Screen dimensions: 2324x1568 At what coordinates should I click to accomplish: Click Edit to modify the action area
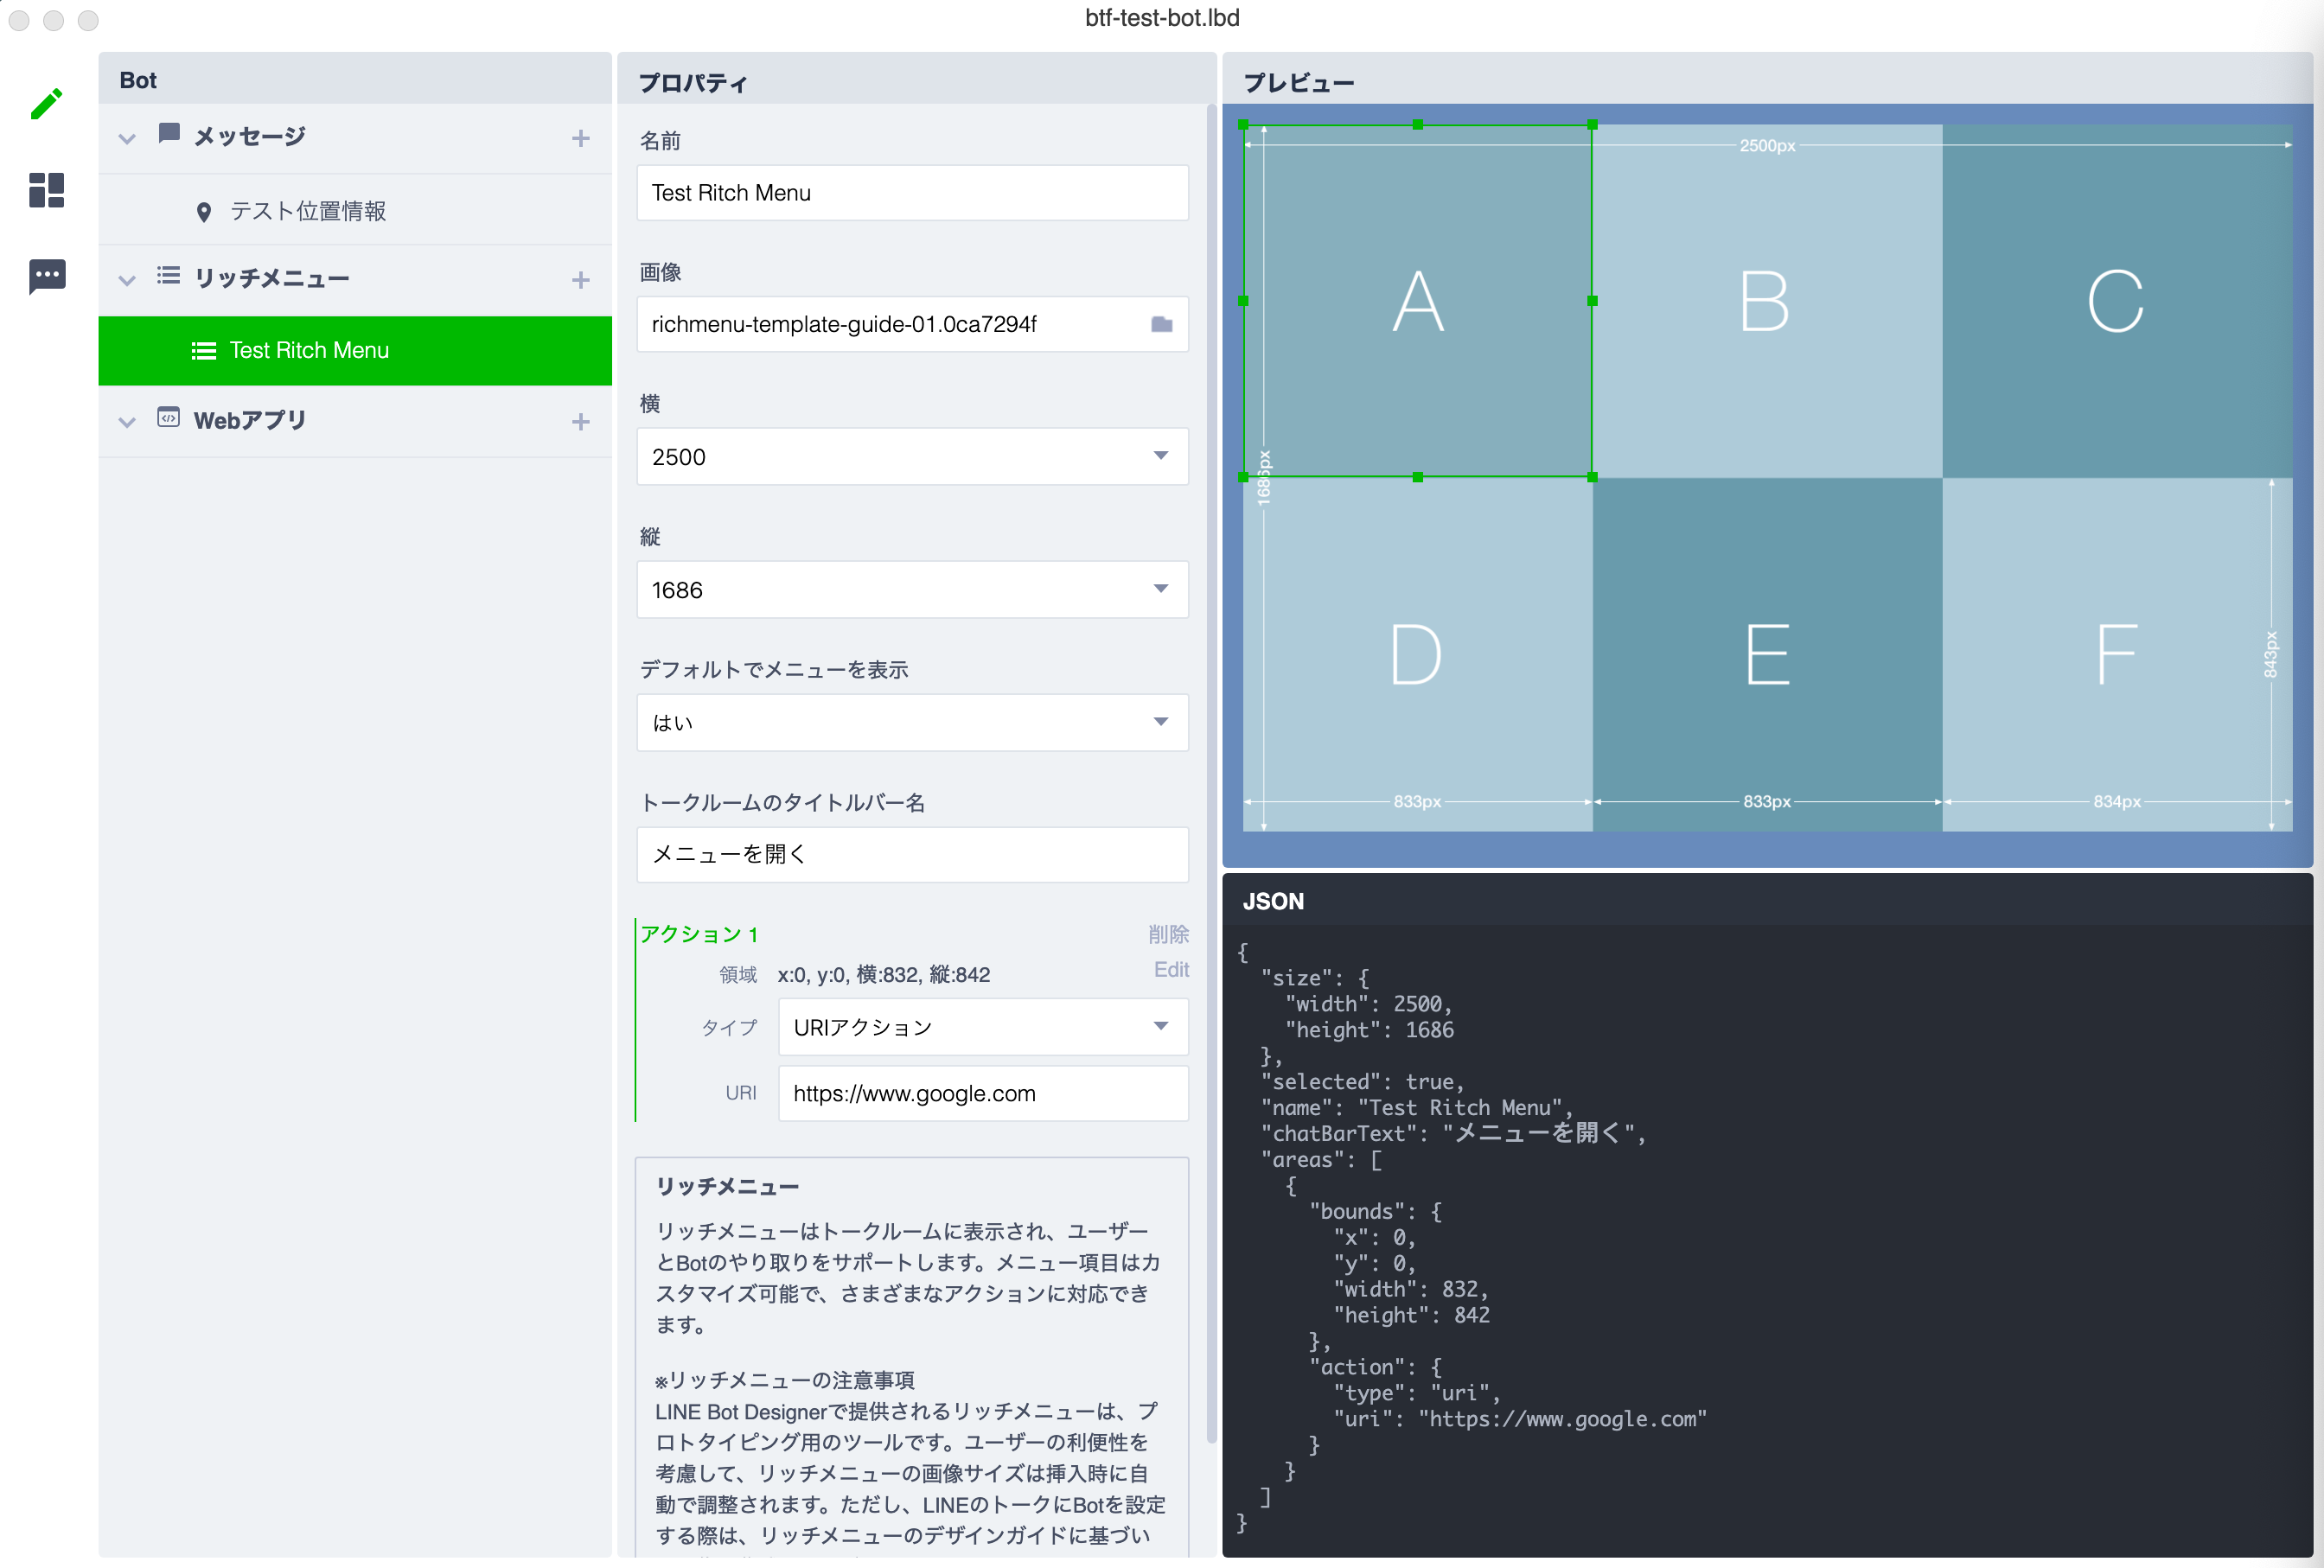(1171, 969)
